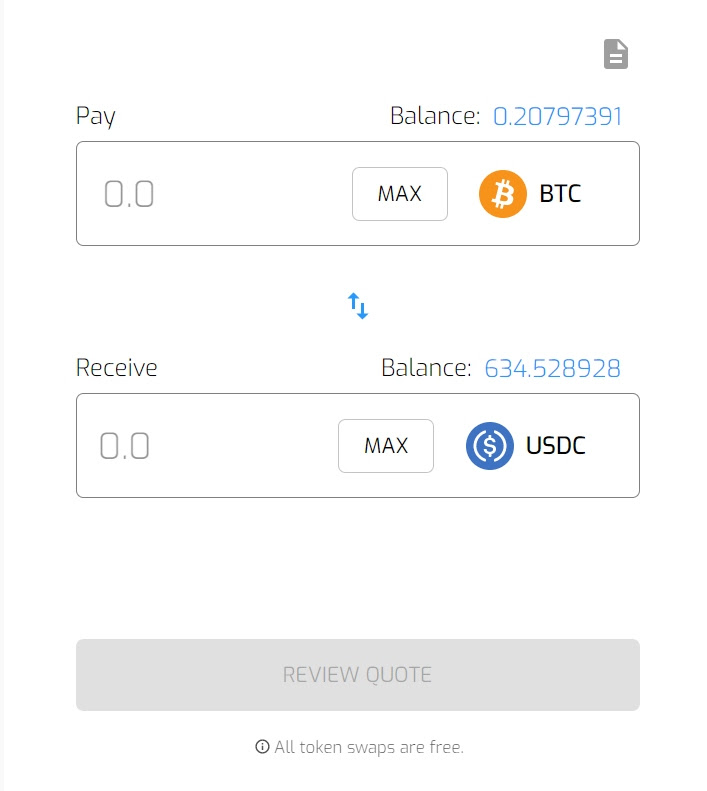This screenshot has height=791, width=707.
Task: Click the Pay section heading
Action: (x=96, y=116)
